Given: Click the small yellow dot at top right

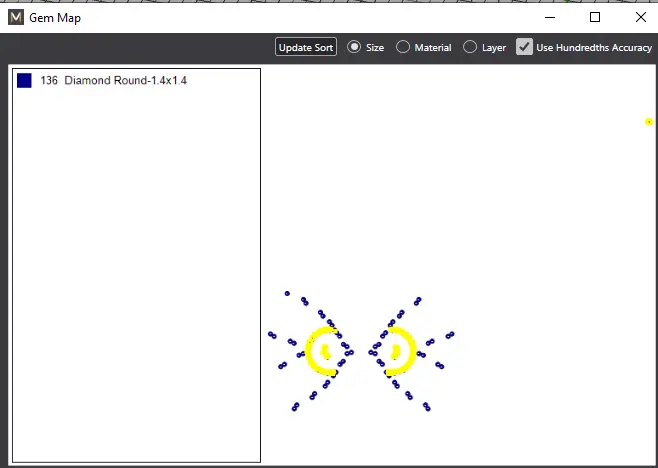Looking at the screenshot, I should 649,122.
